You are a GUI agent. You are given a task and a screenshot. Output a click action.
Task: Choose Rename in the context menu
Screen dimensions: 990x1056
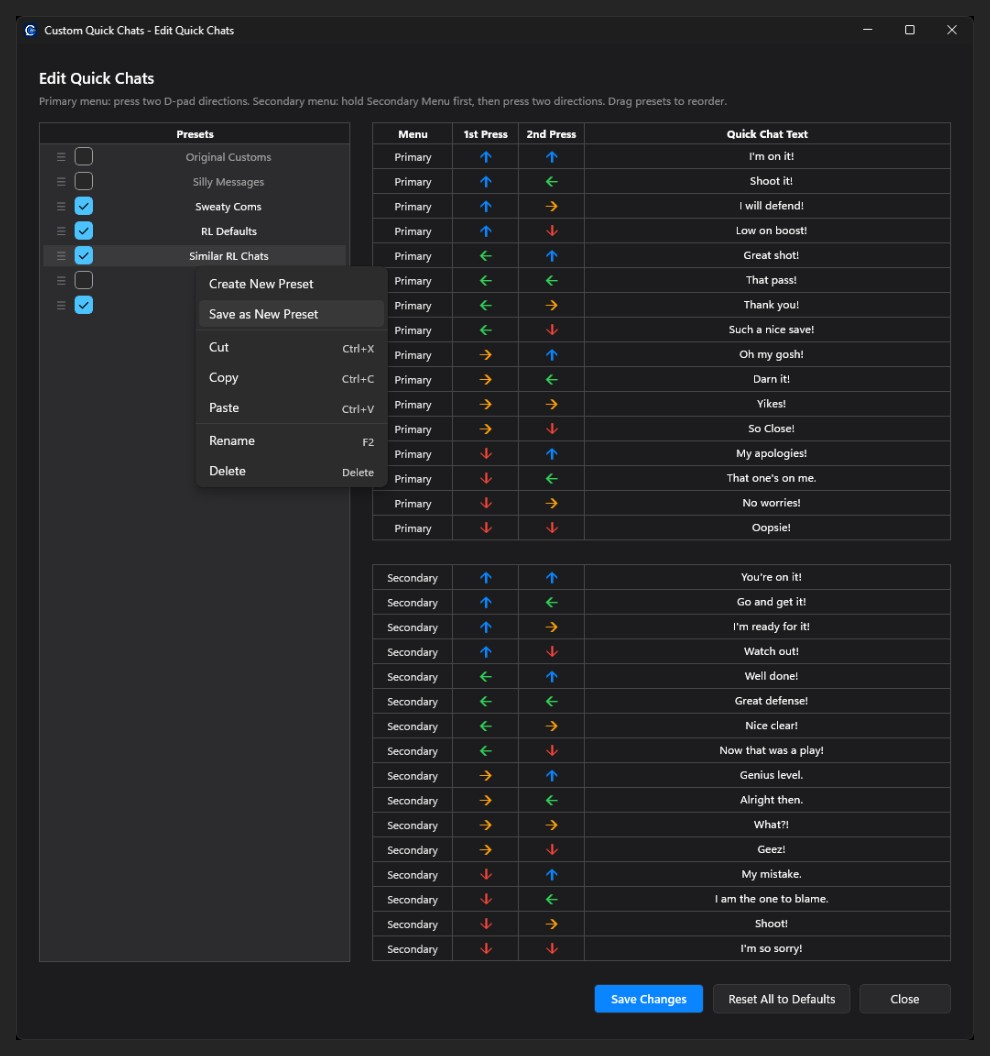(x=291, y=441)
